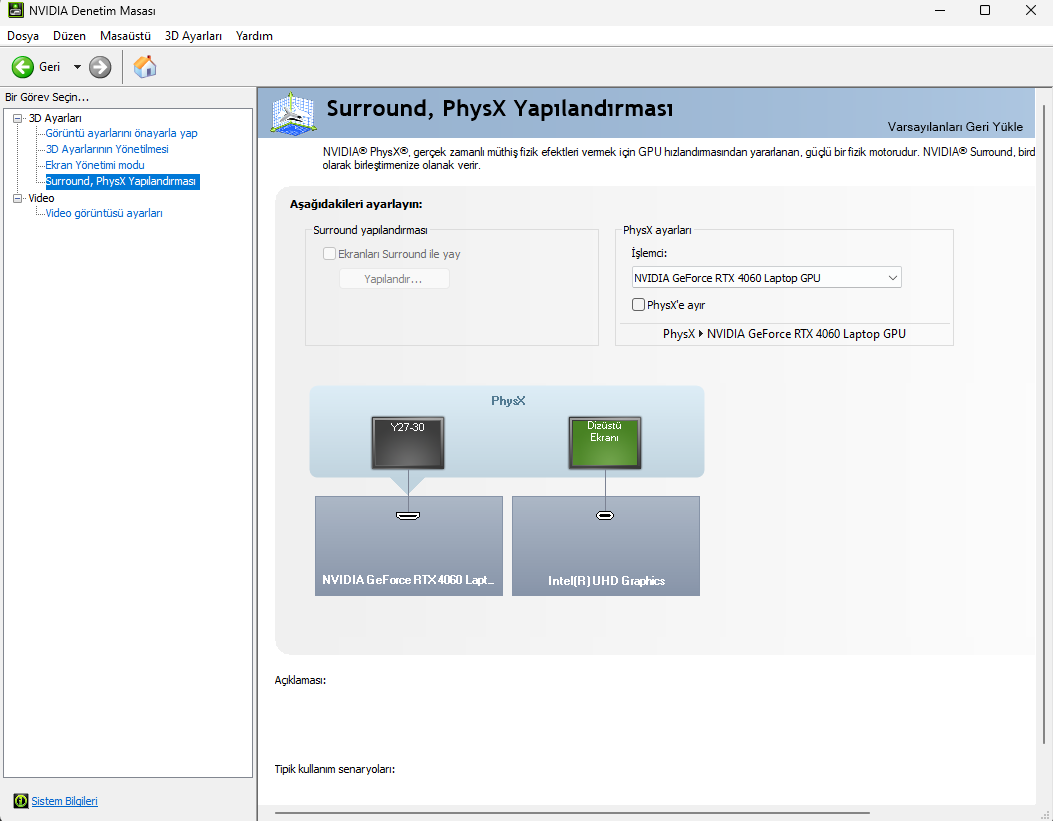Click the NVIDIA GeForce RTX 4060 GPU box
This screenshot has height=821, width=1053.
coord(409,546)
